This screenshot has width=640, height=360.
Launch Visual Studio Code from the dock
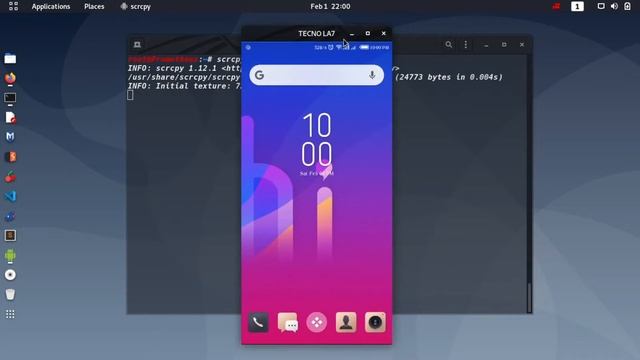coord(10,196)
